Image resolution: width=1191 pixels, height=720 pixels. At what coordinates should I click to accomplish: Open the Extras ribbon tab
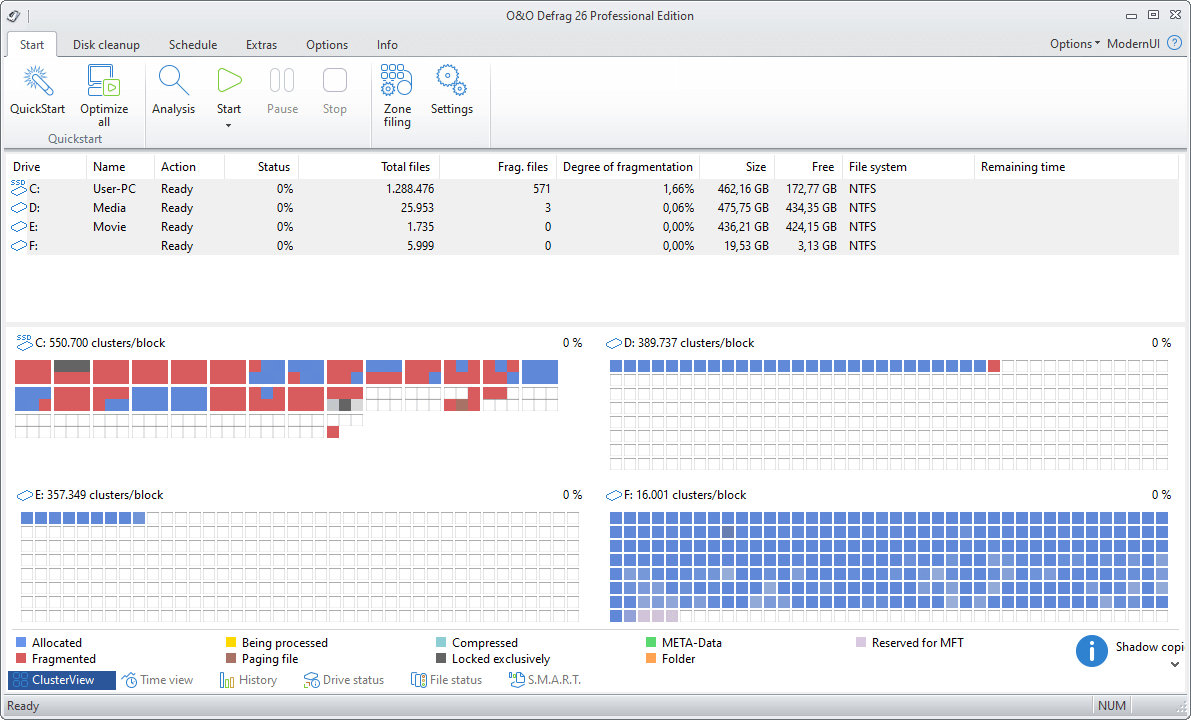coord(261,44)
